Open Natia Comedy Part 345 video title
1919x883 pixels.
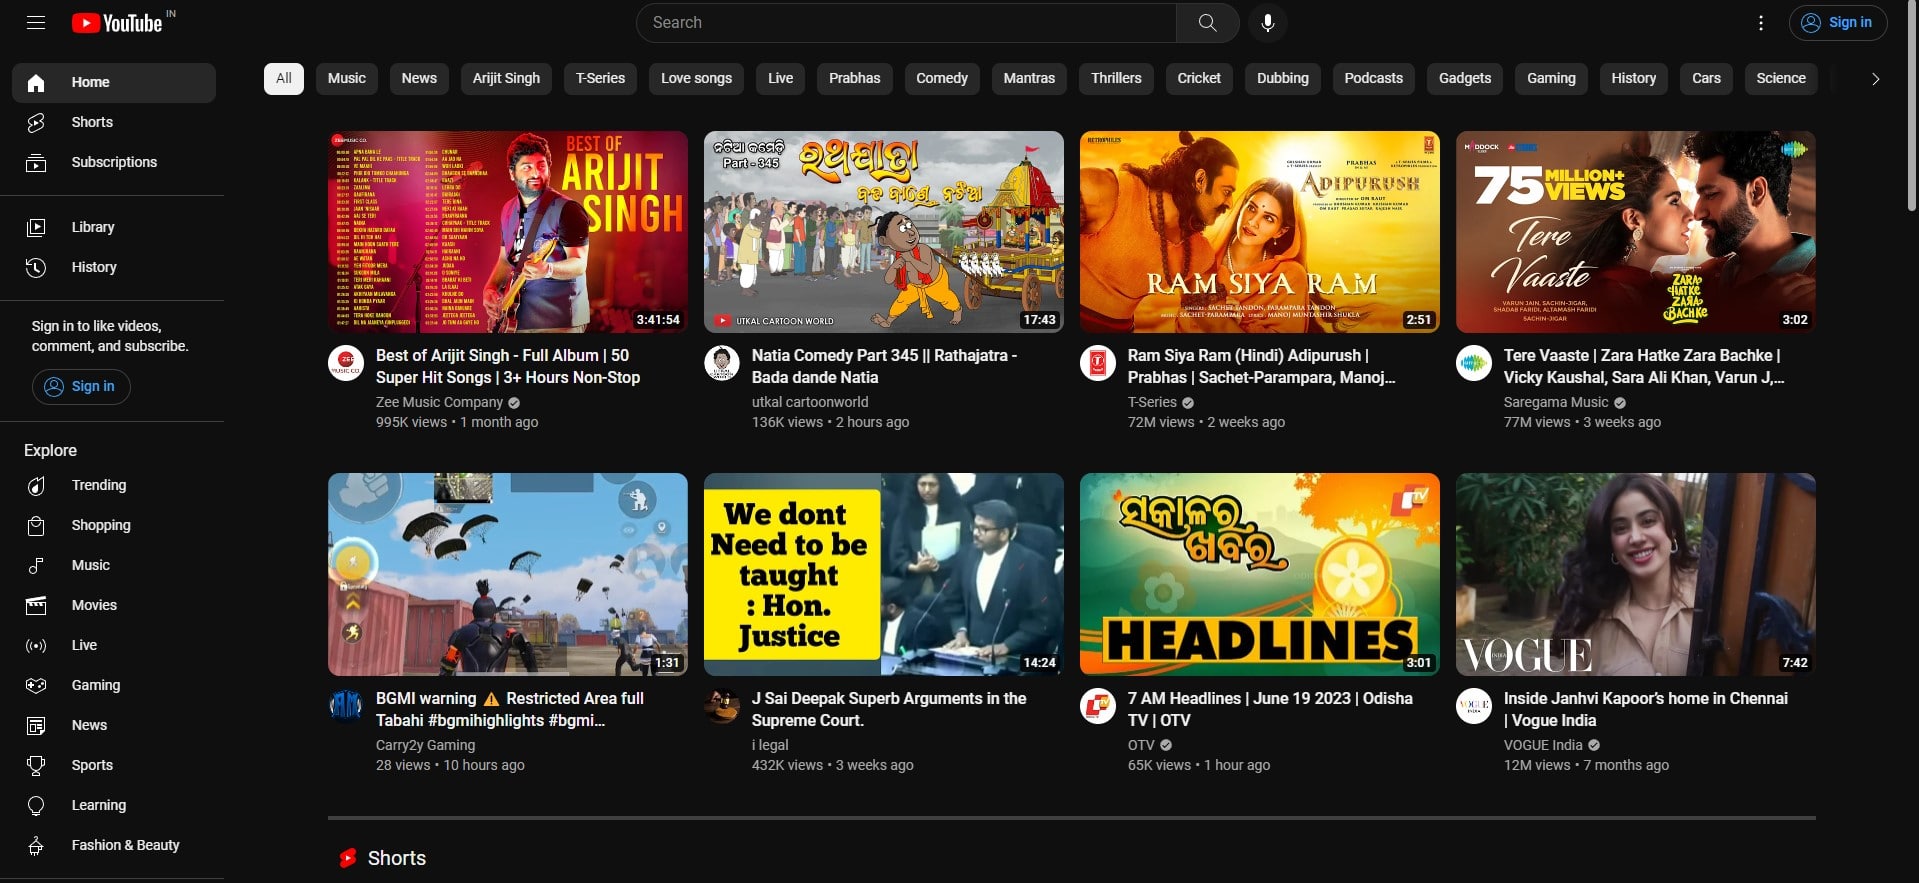click(884, 366)
